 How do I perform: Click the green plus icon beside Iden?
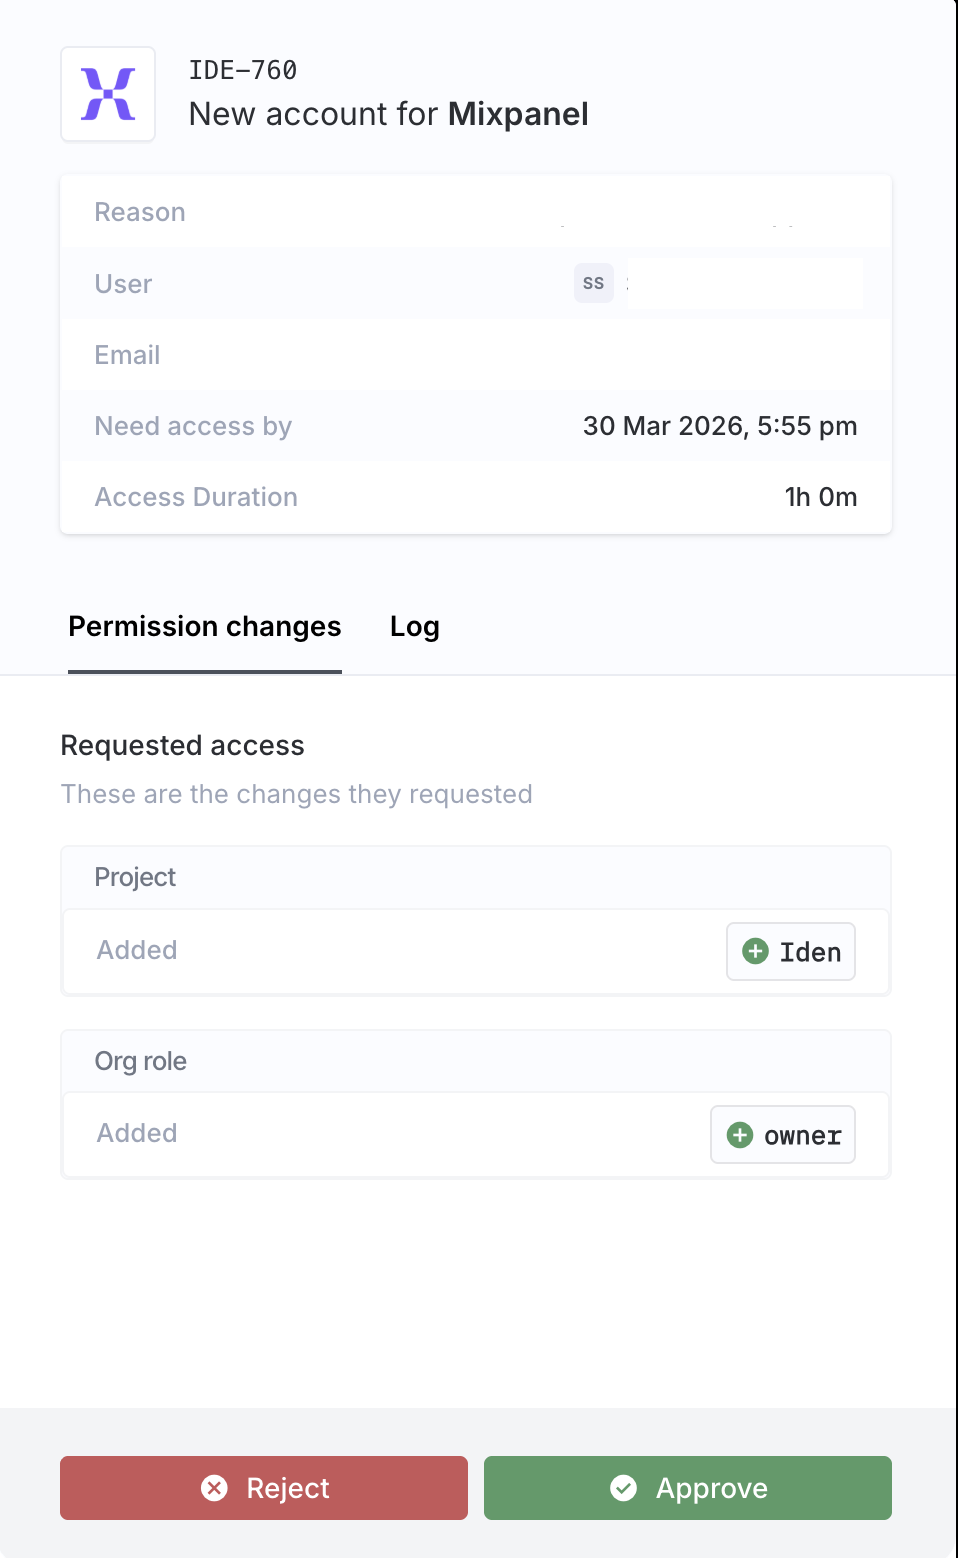(x=756, y=951)
